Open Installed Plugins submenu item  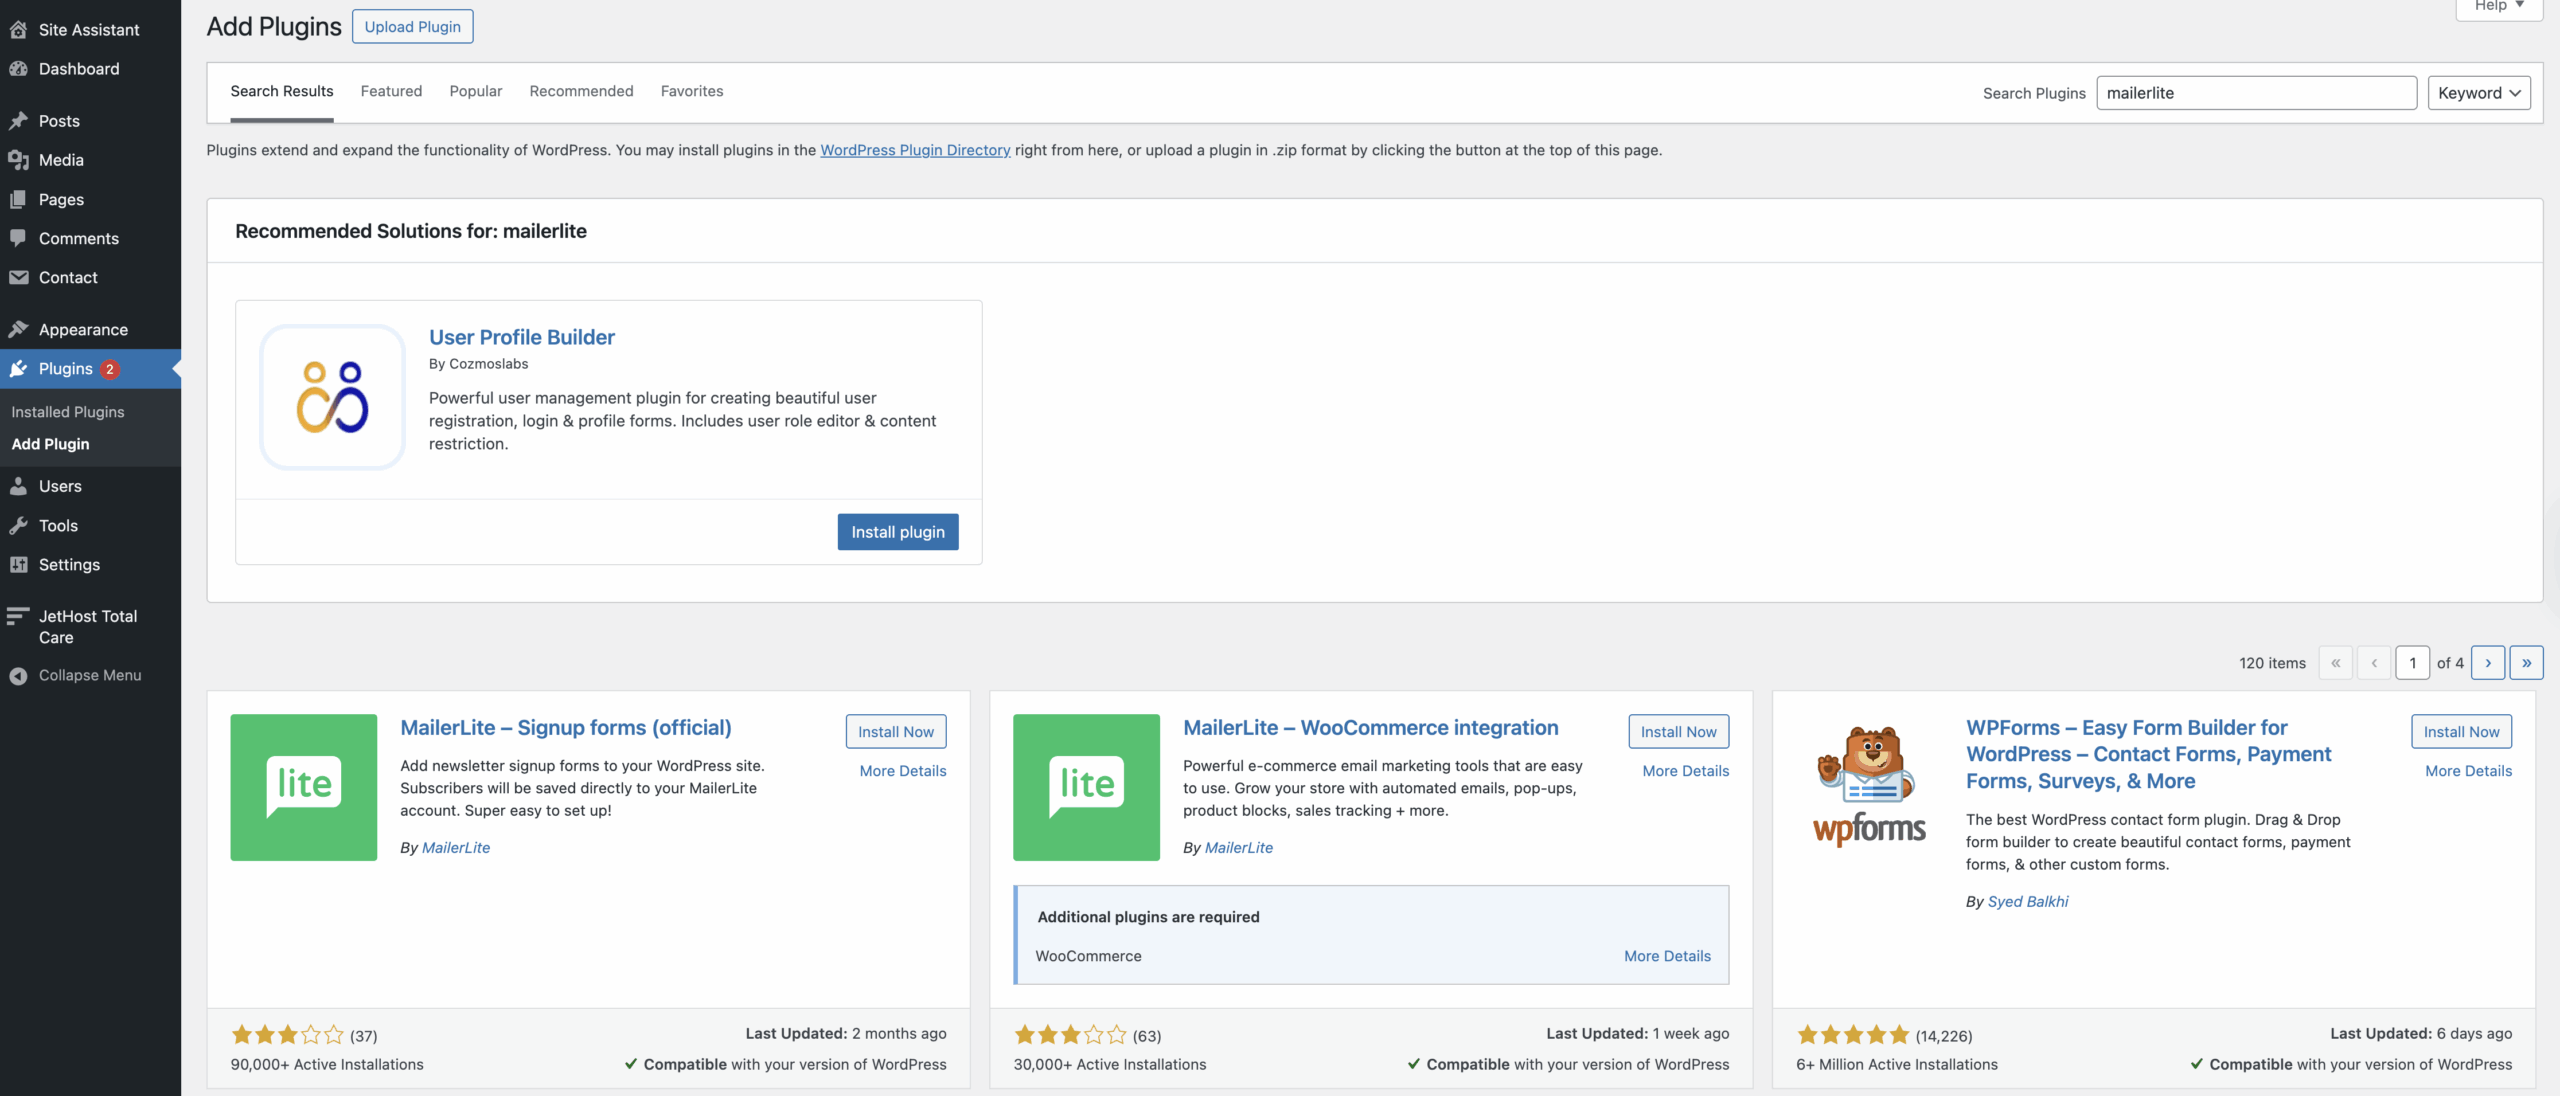(68, 412)
